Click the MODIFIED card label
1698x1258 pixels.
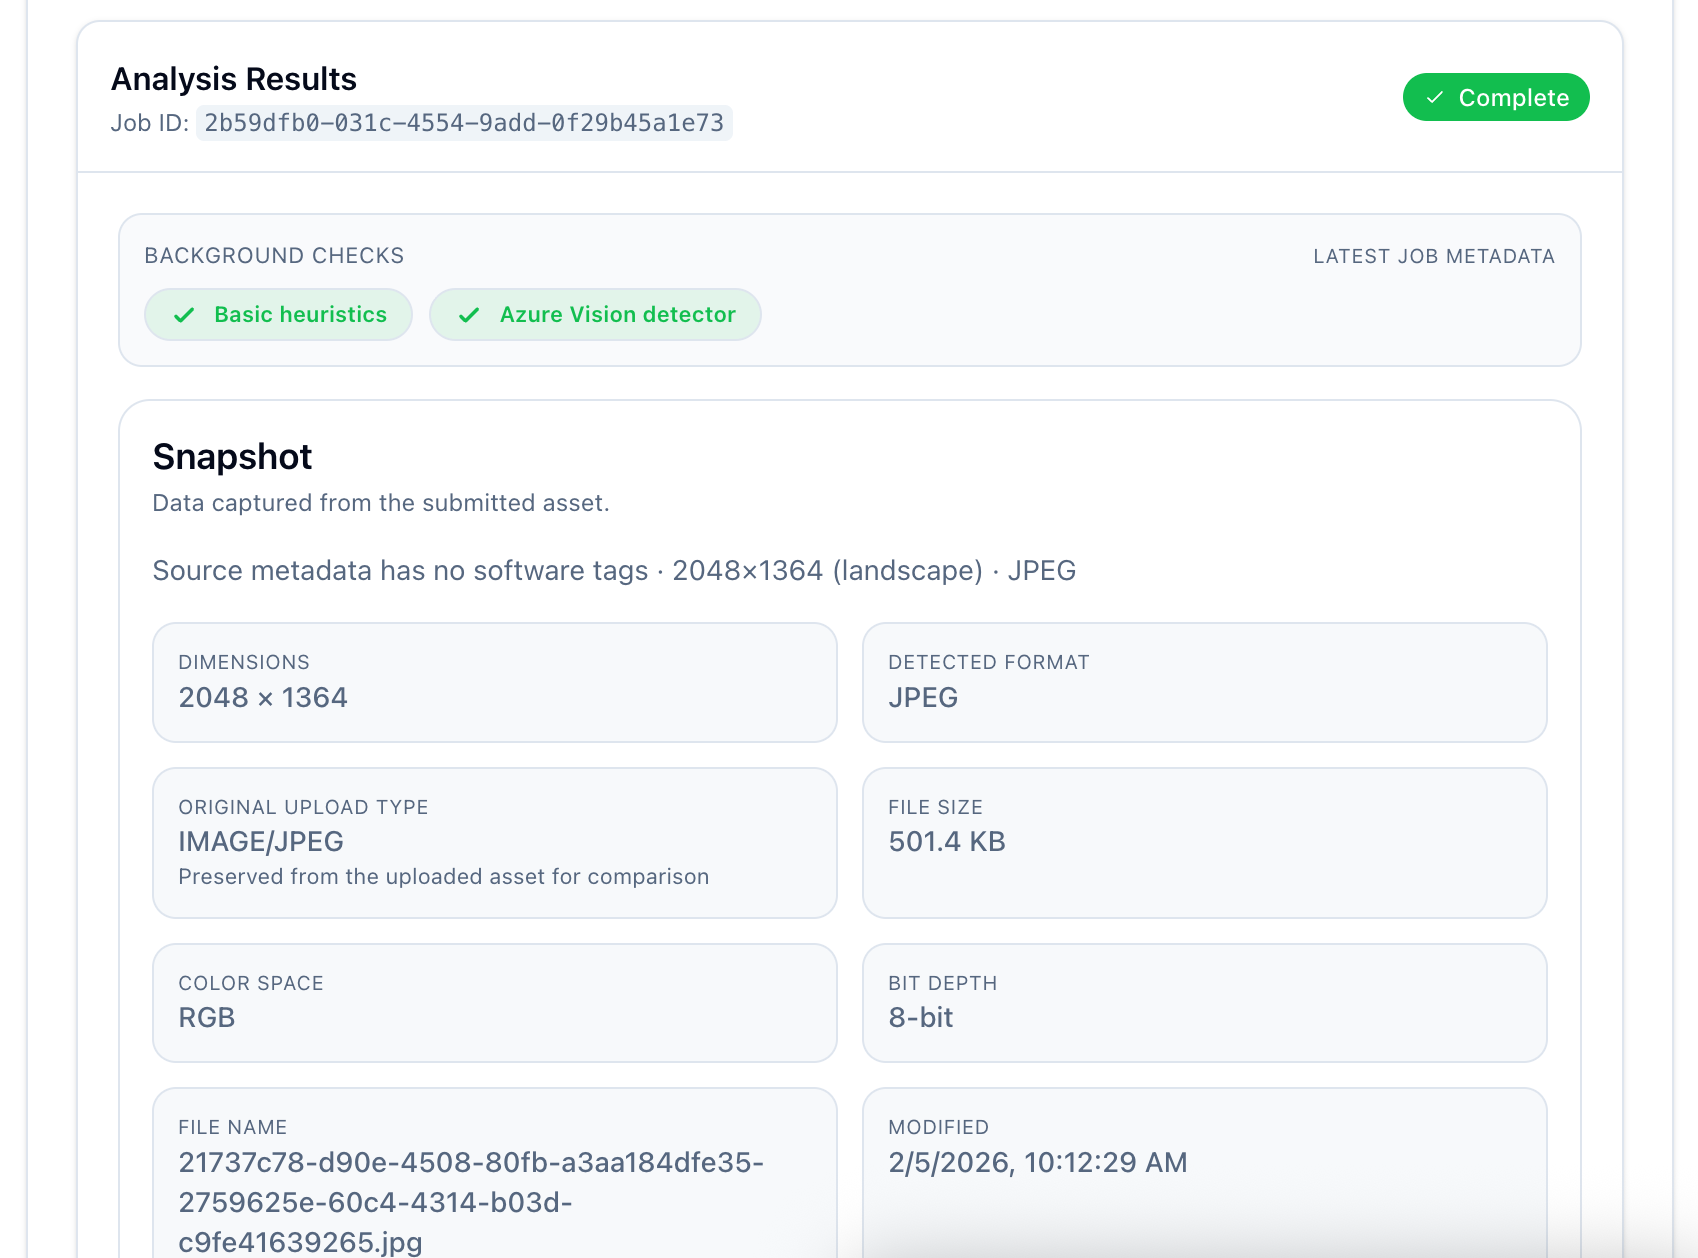[939, 1127]
